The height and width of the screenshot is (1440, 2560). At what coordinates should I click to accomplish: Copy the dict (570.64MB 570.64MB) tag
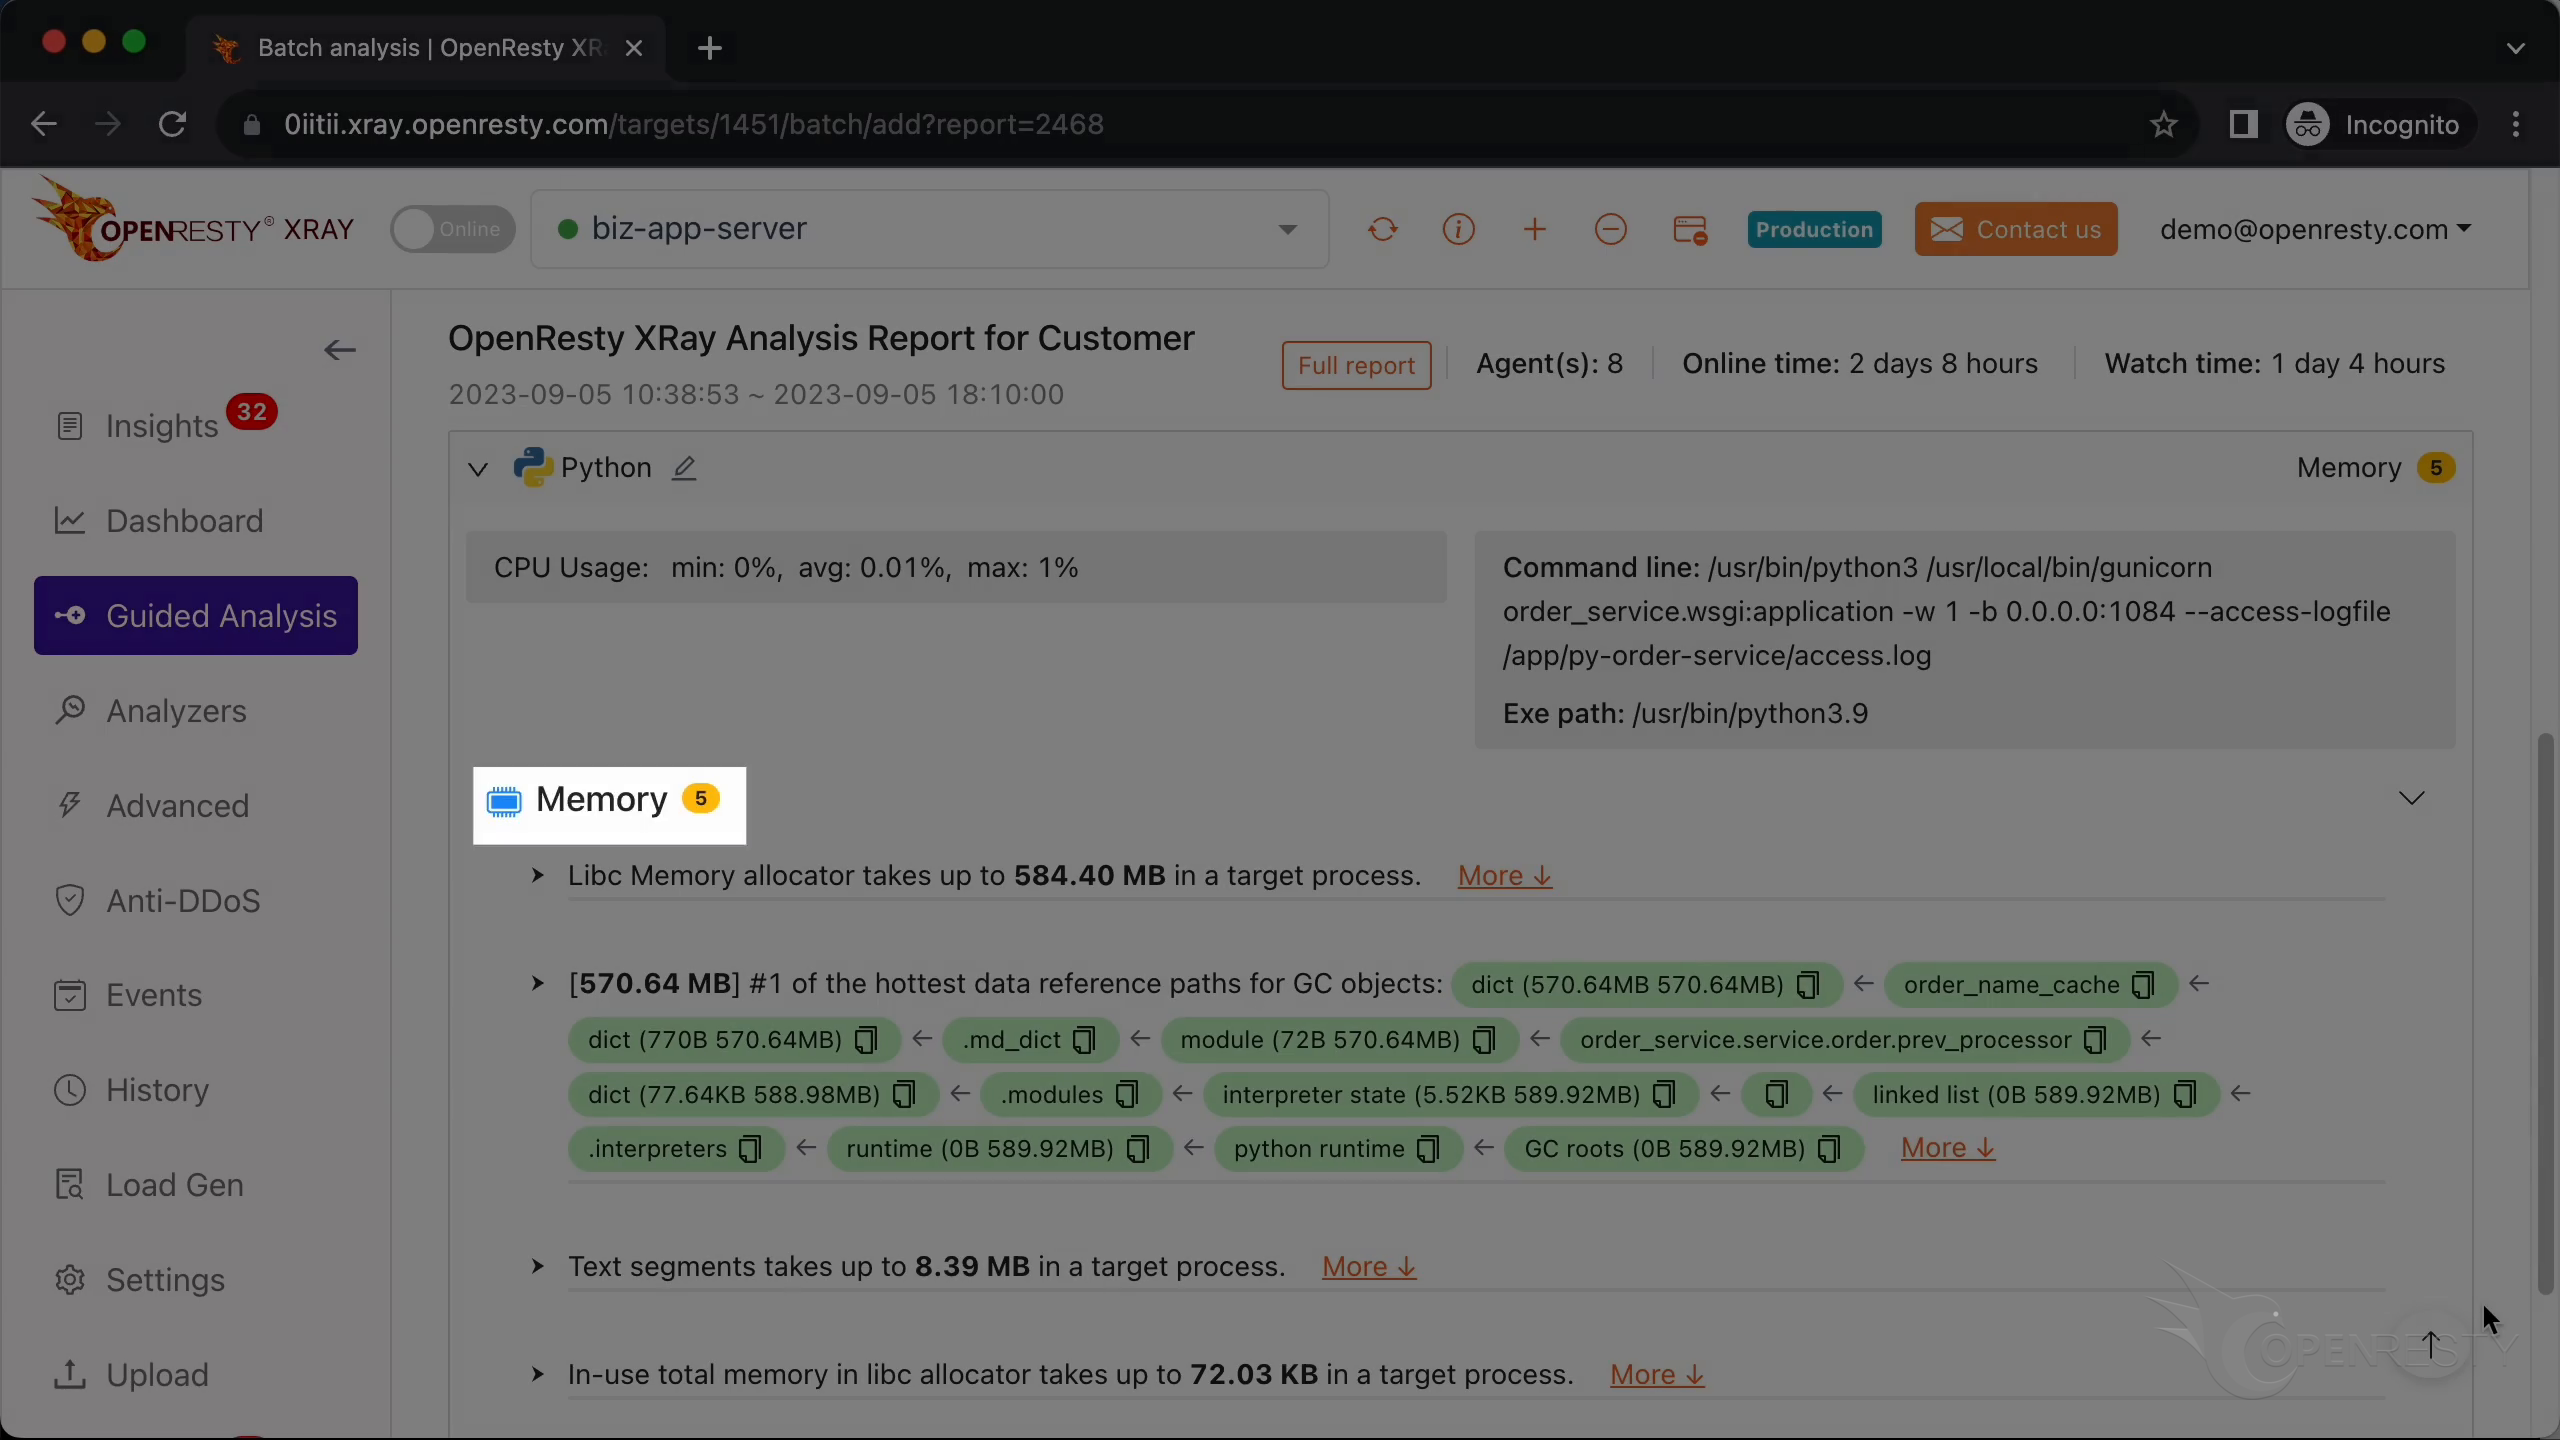[x=1808, y=986]
